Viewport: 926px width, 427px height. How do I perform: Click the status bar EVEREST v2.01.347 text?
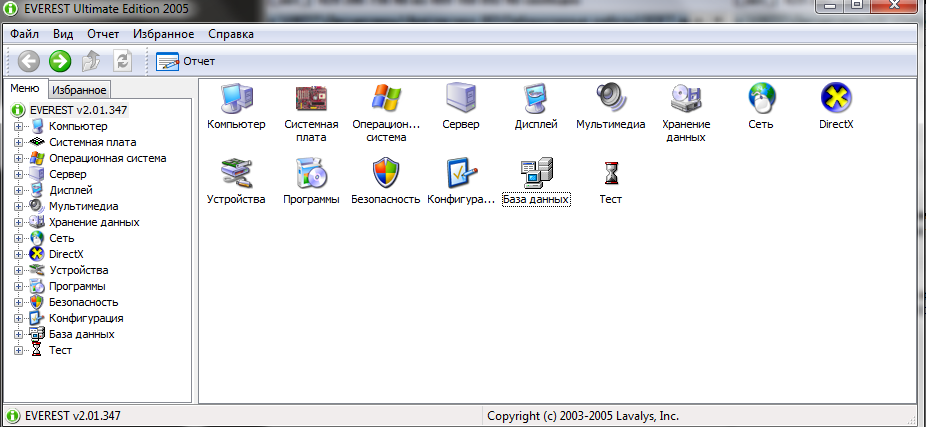[73, 416]
